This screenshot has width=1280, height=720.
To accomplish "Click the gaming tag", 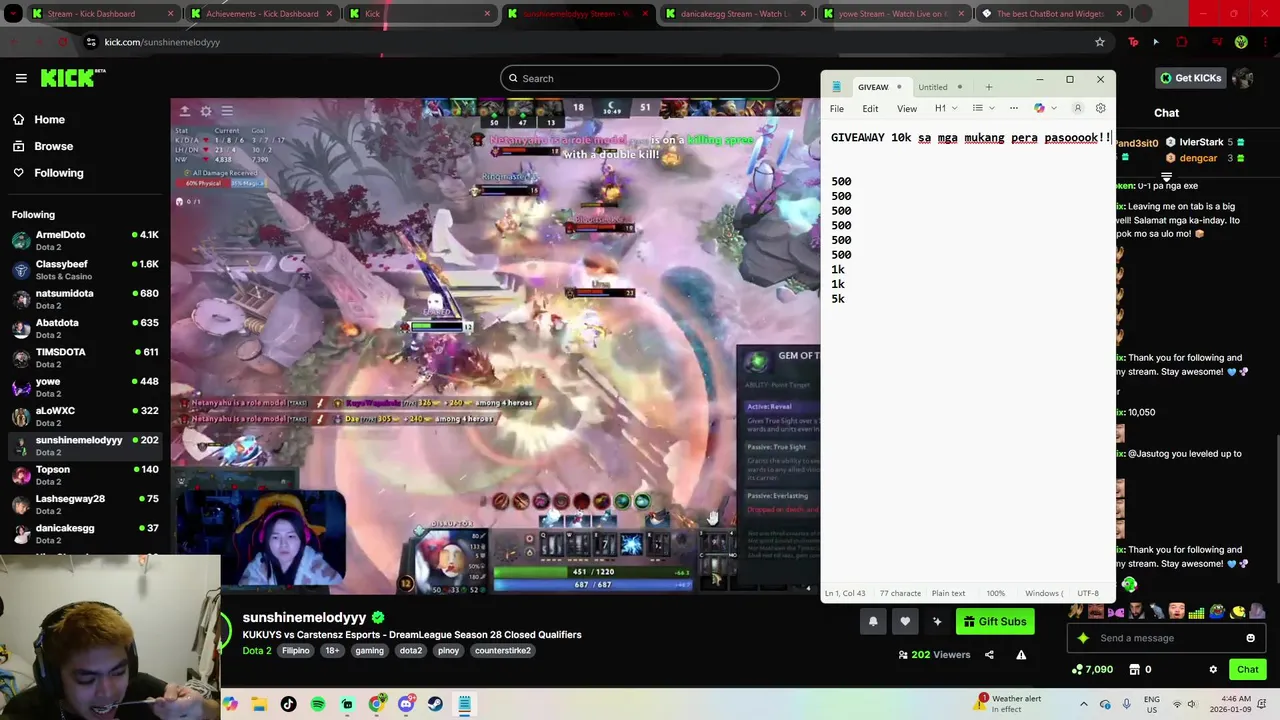I will pyautogui.click(x=369, y=651).
